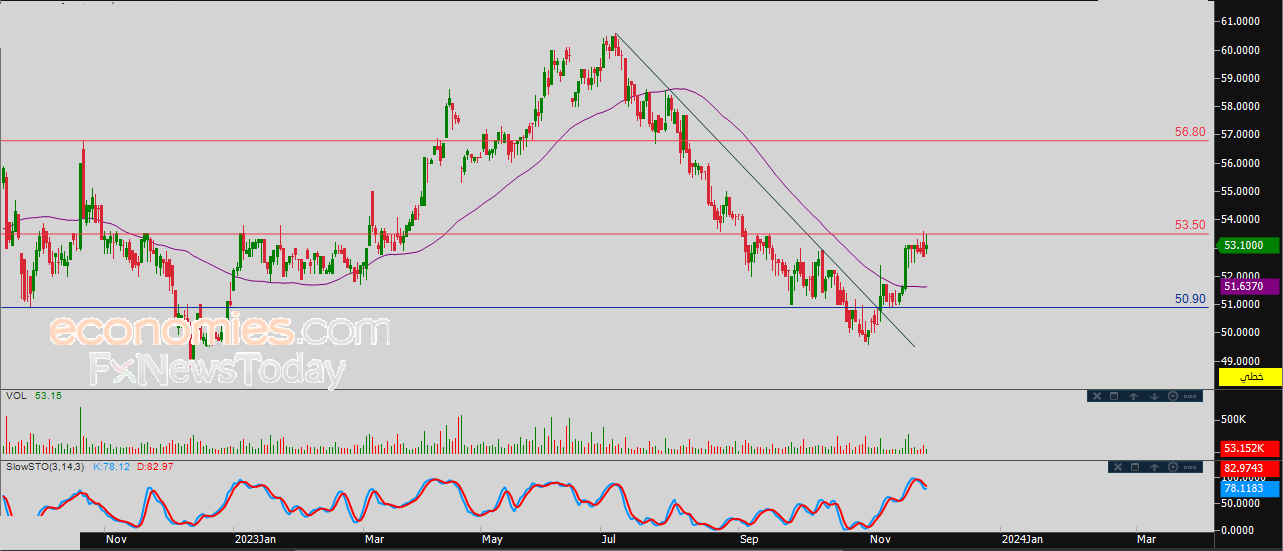Click the blue 78.1183 stochastic tag
The height and width of the screenshot is (551, 1283).
1250,488
